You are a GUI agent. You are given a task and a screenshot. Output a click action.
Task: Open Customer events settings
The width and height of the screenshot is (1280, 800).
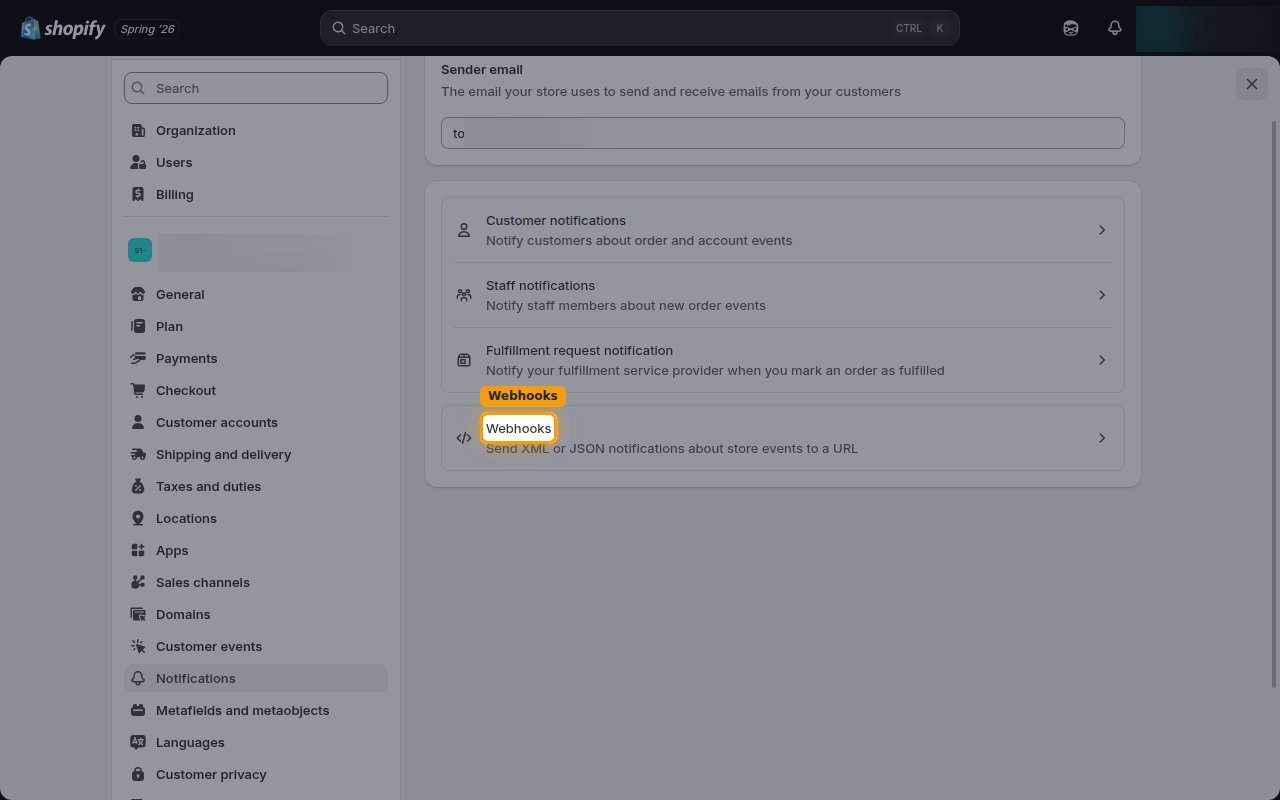[x=256, y=646]
